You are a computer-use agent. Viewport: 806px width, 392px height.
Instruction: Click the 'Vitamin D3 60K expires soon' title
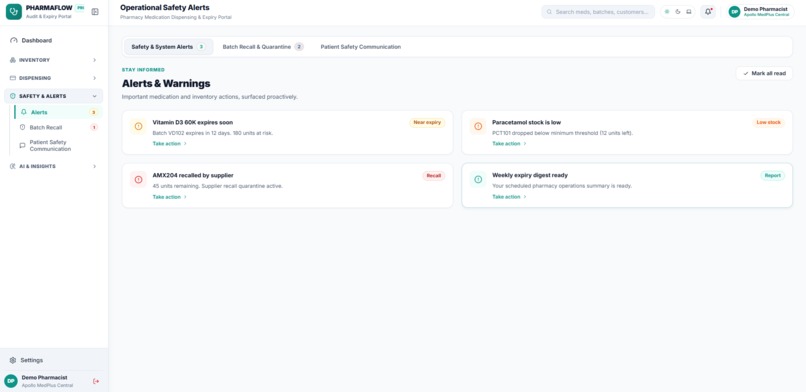tap(193, 123)
